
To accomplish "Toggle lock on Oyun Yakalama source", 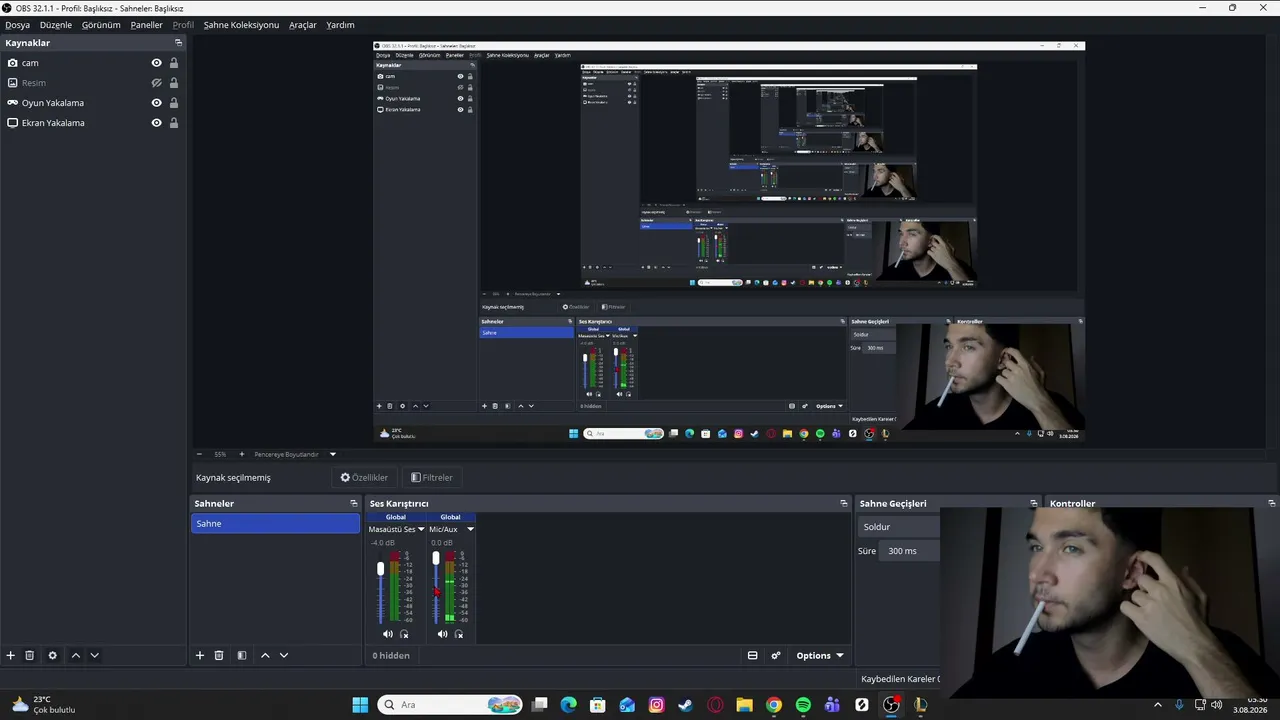I will 174,103.
